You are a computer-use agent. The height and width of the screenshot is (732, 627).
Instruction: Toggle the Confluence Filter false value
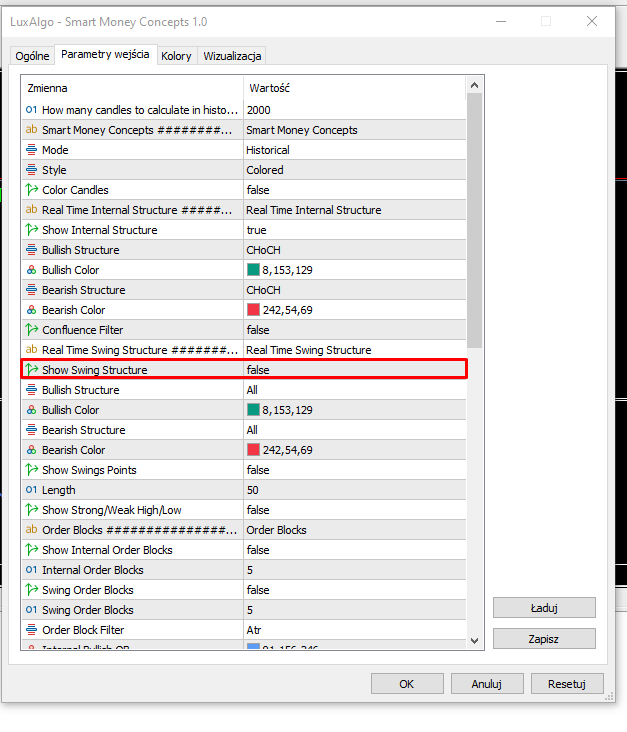pyautogui.click(x=355, y=330)
